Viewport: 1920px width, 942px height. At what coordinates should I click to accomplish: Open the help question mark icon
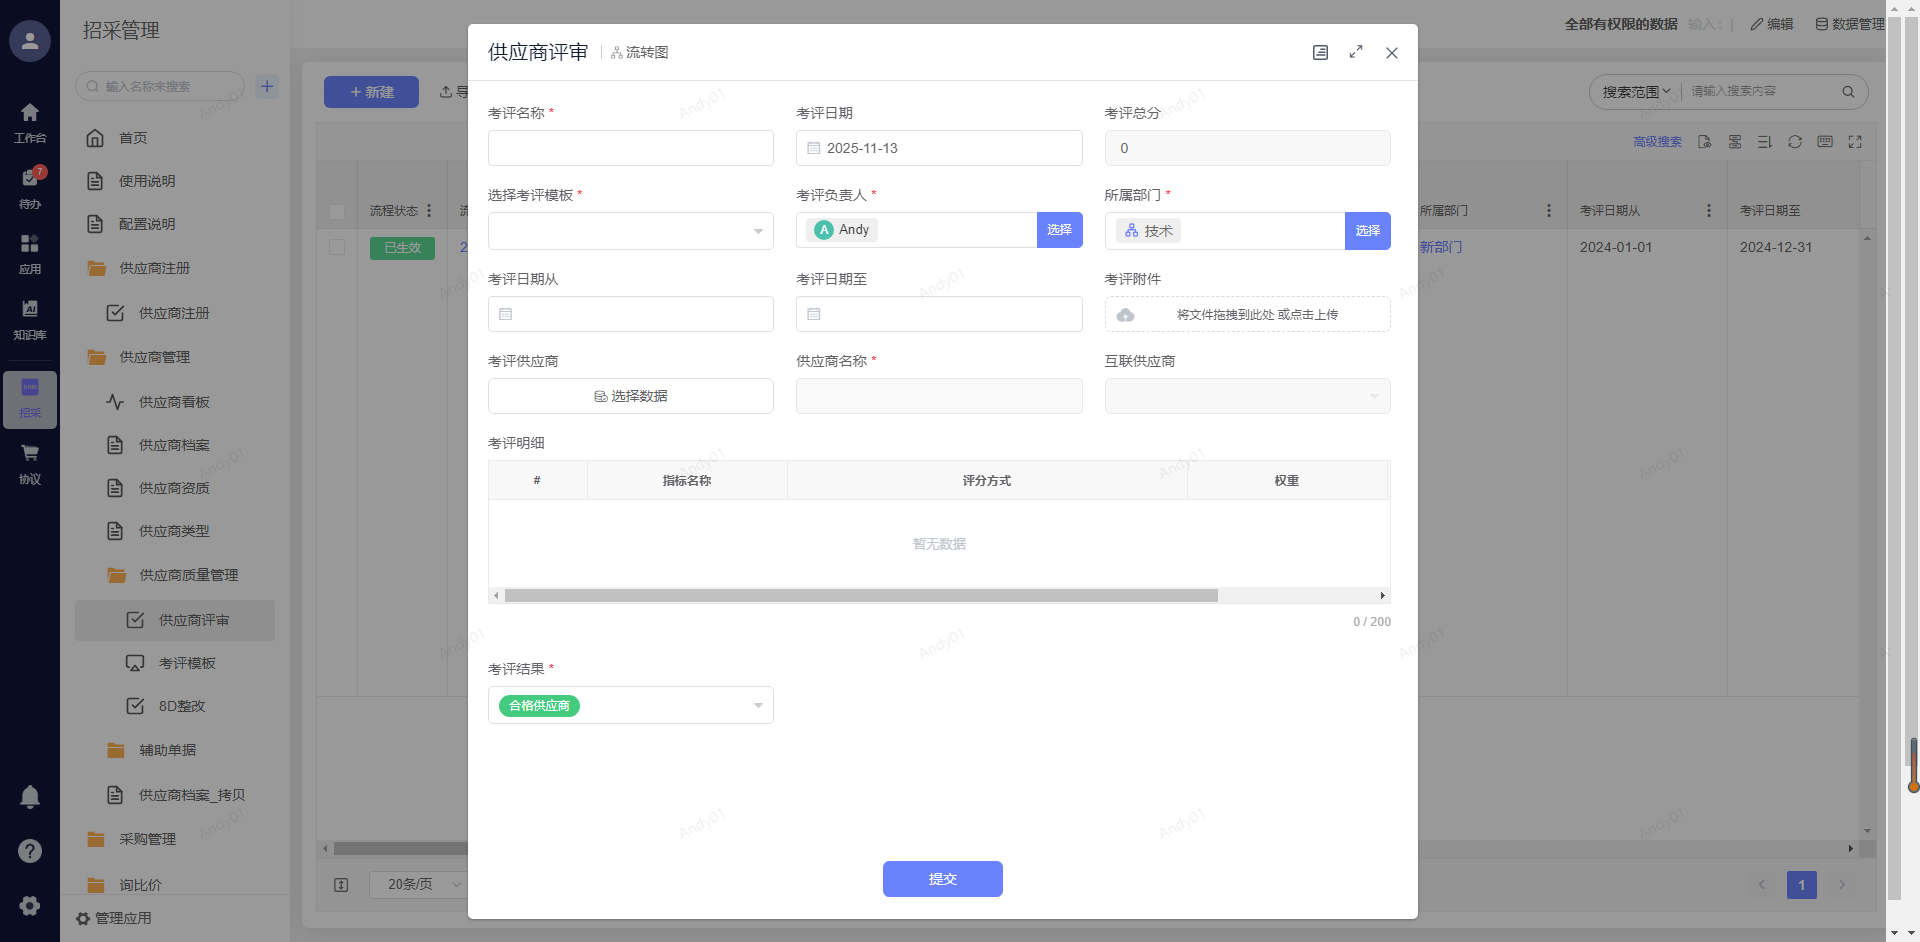30,851
